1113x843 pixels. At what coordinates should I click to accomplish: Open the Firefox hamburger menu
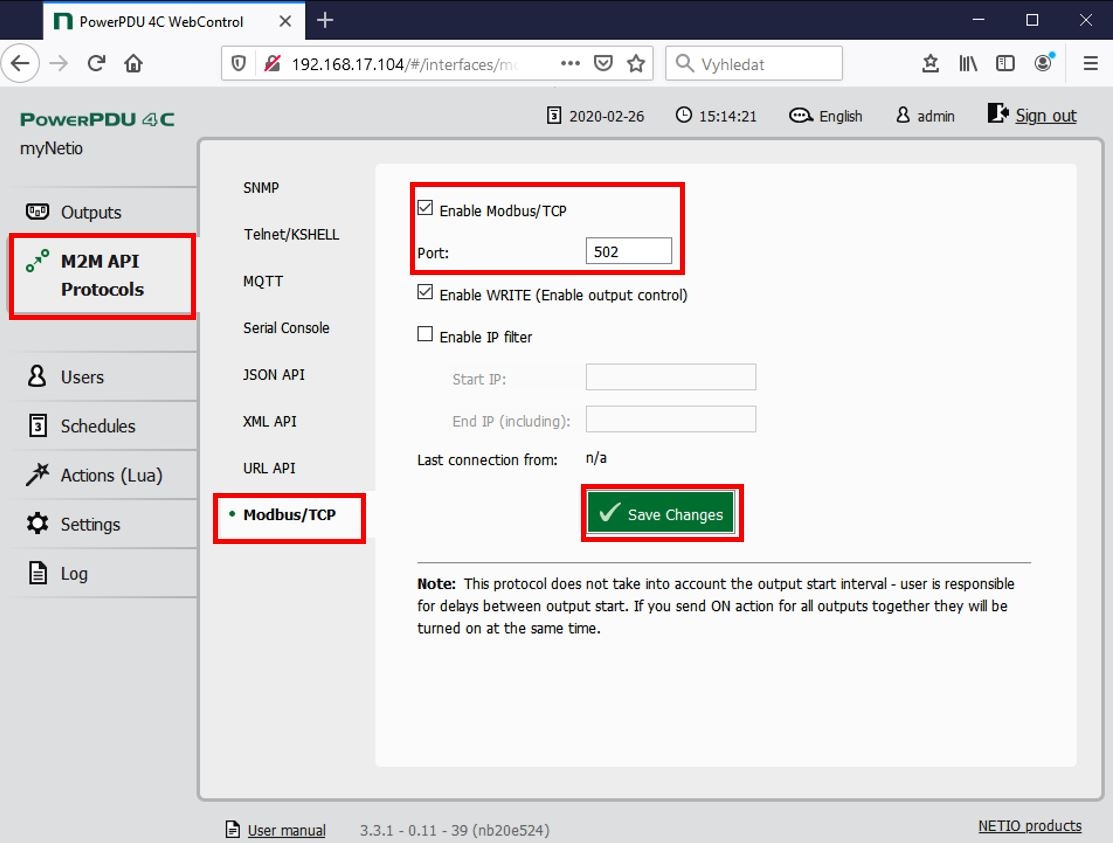pyautogui.click(x=1091, y=64)
